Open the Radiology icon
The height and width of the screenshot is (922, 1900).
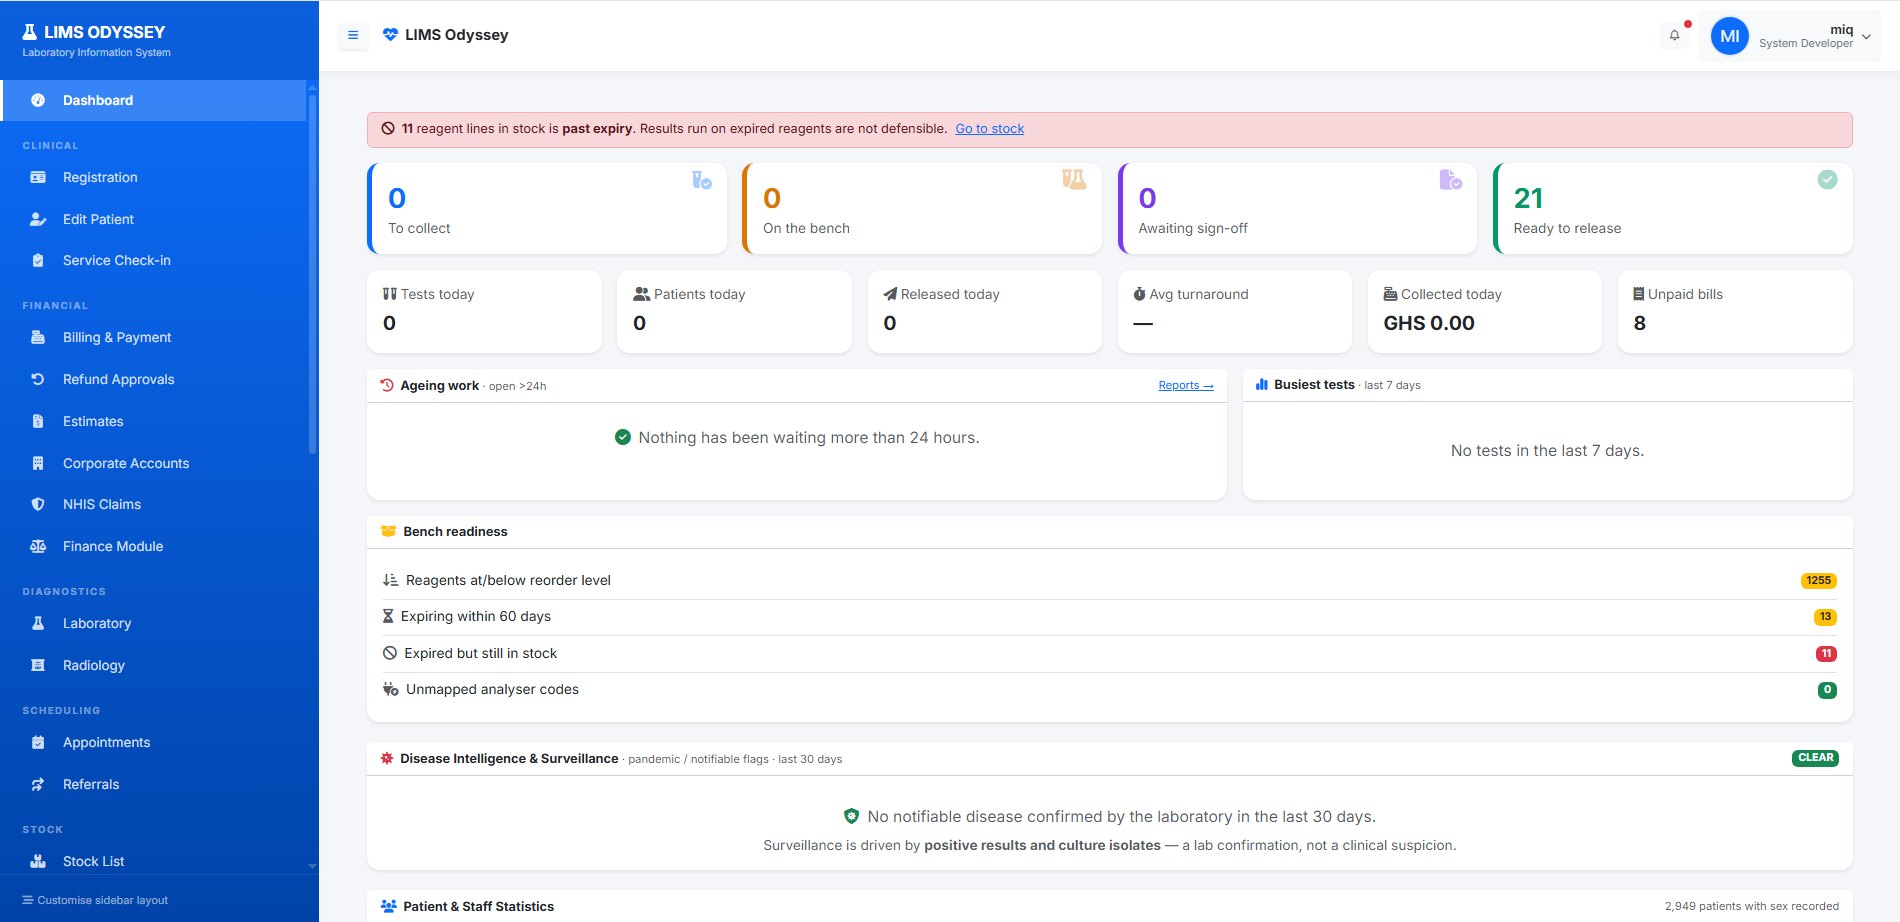click(x=38, y=665)
